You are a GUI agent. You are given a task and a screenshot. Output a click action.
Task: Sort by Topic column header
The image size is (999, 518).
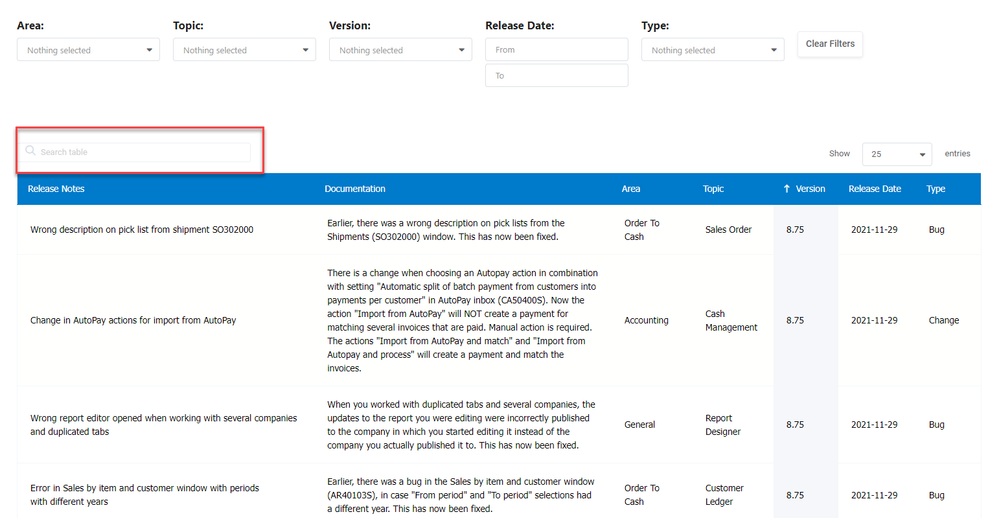click(x=713, y=189)
